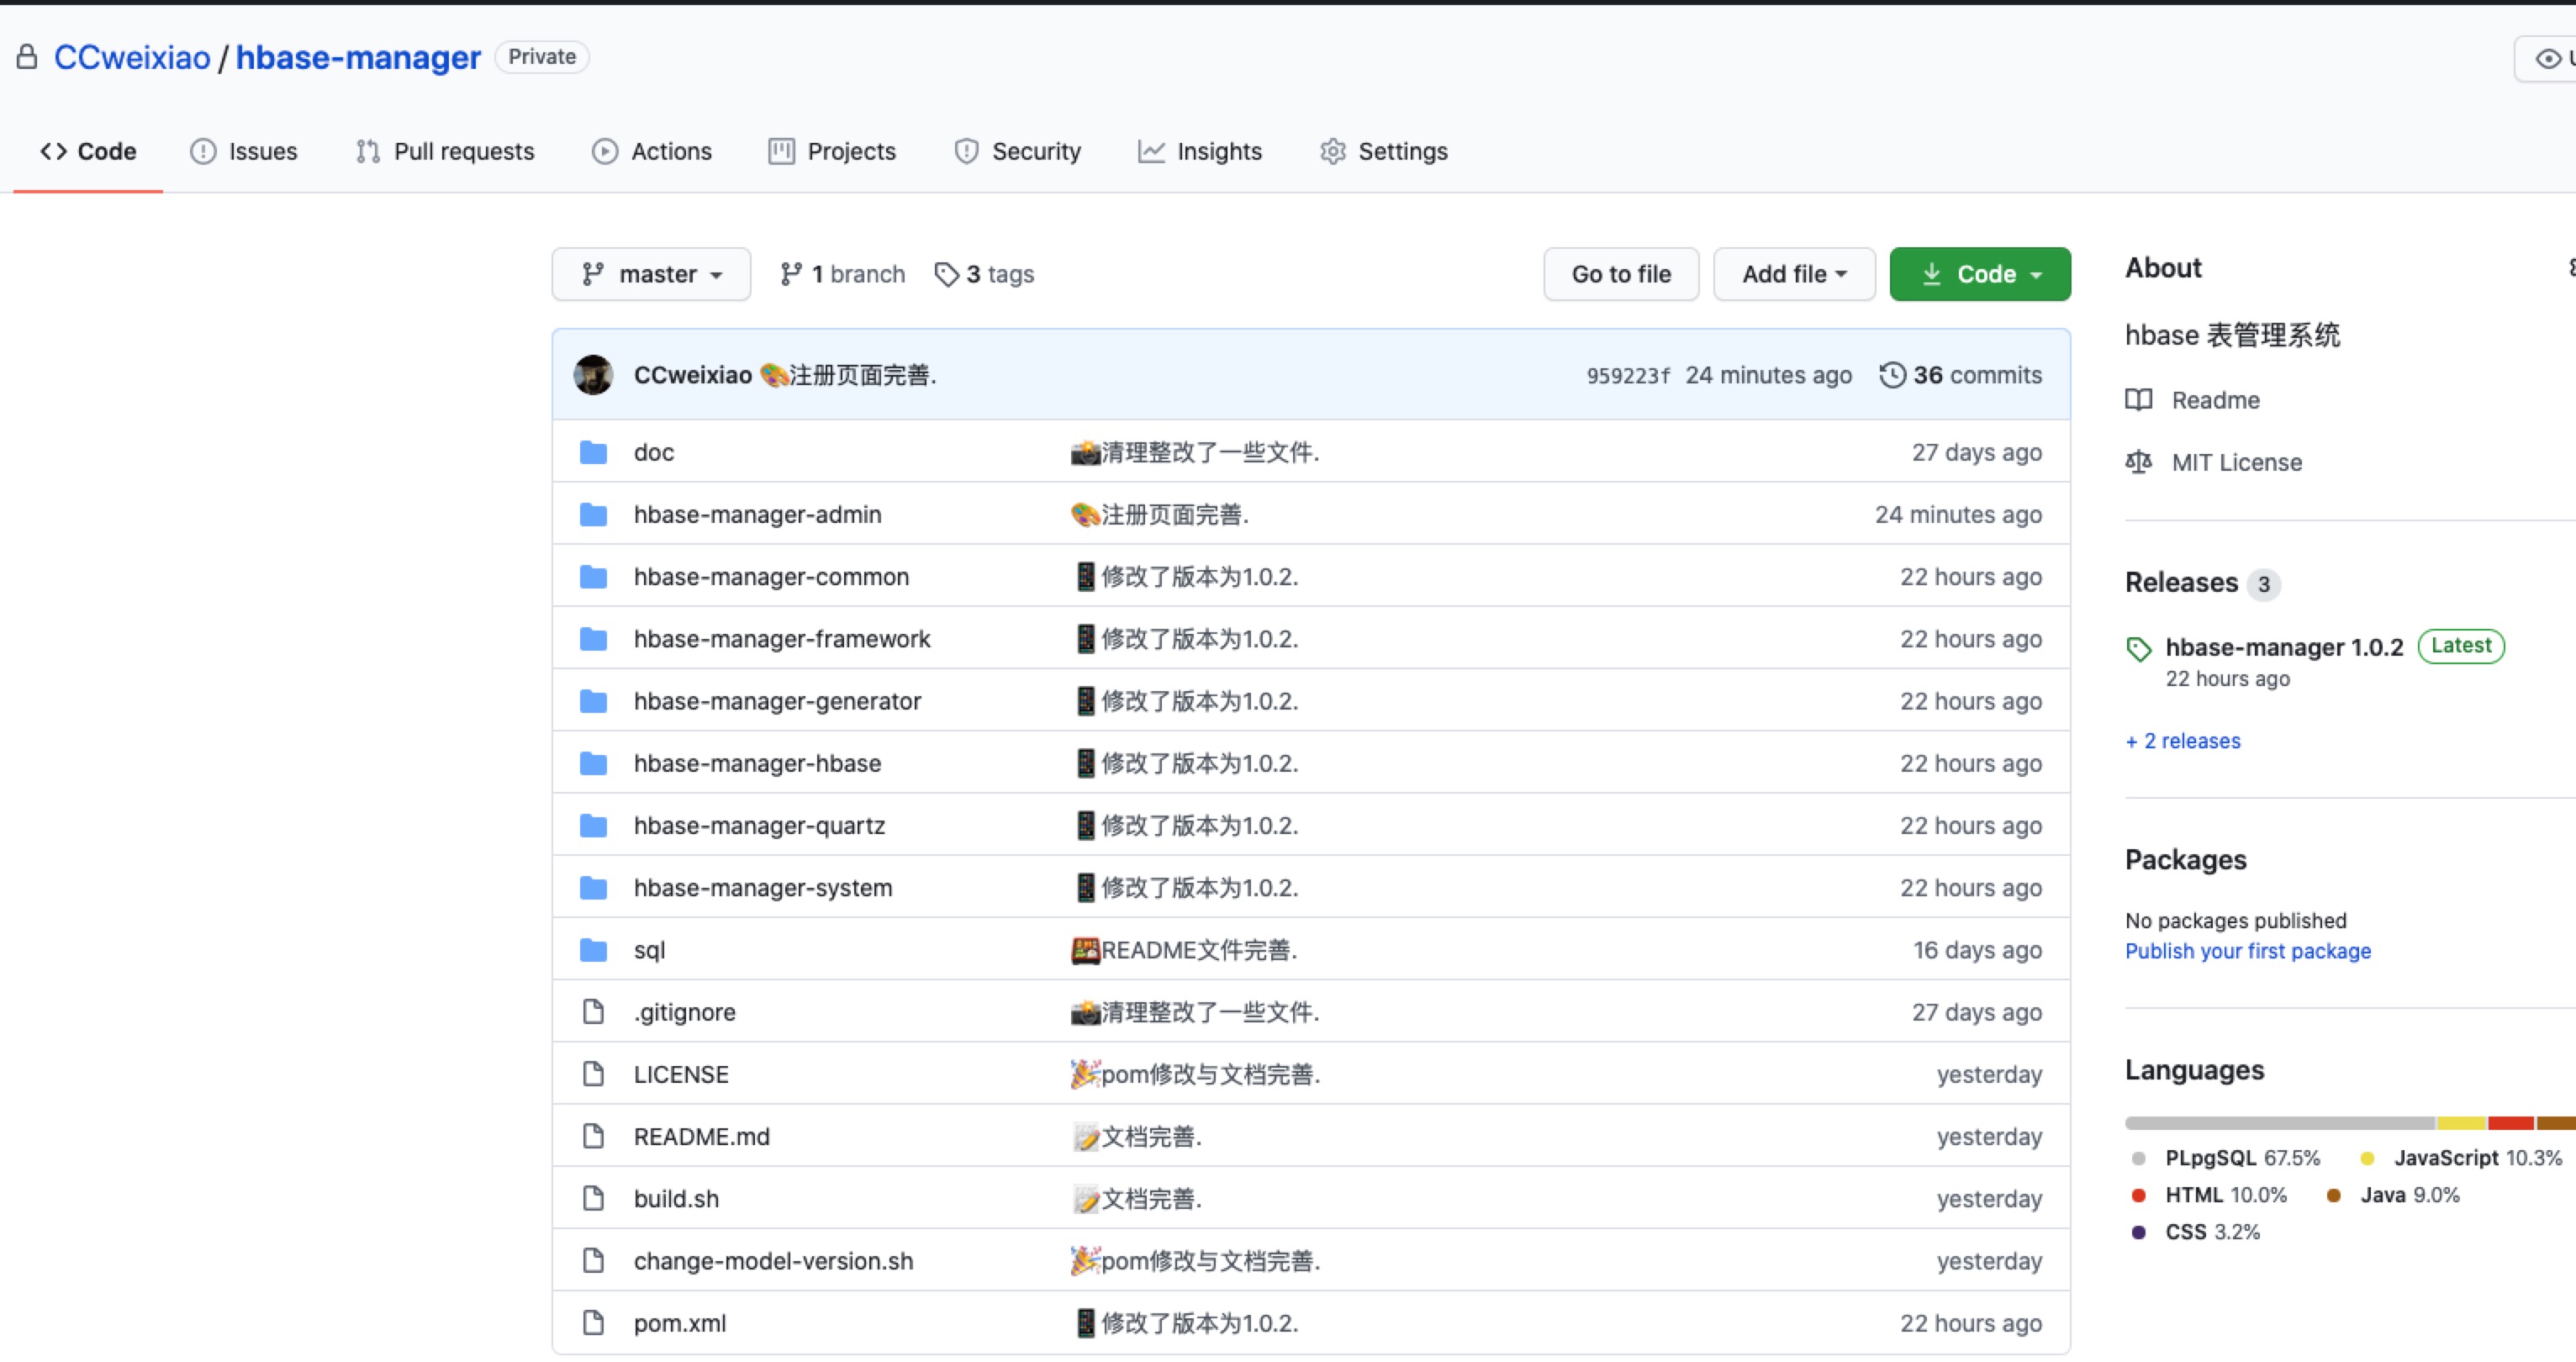Click the pom.xml file icon

point(593,1322)
